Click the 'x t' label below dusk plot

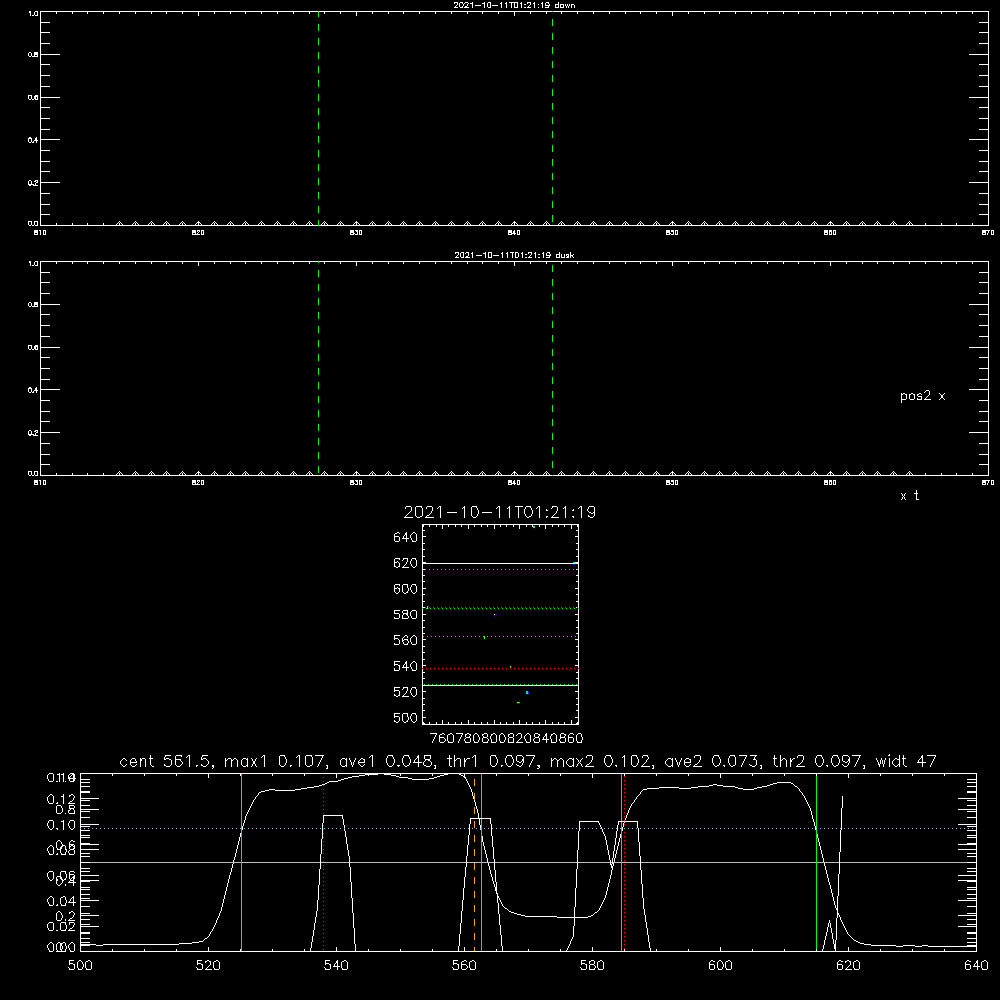click(909, 496)
